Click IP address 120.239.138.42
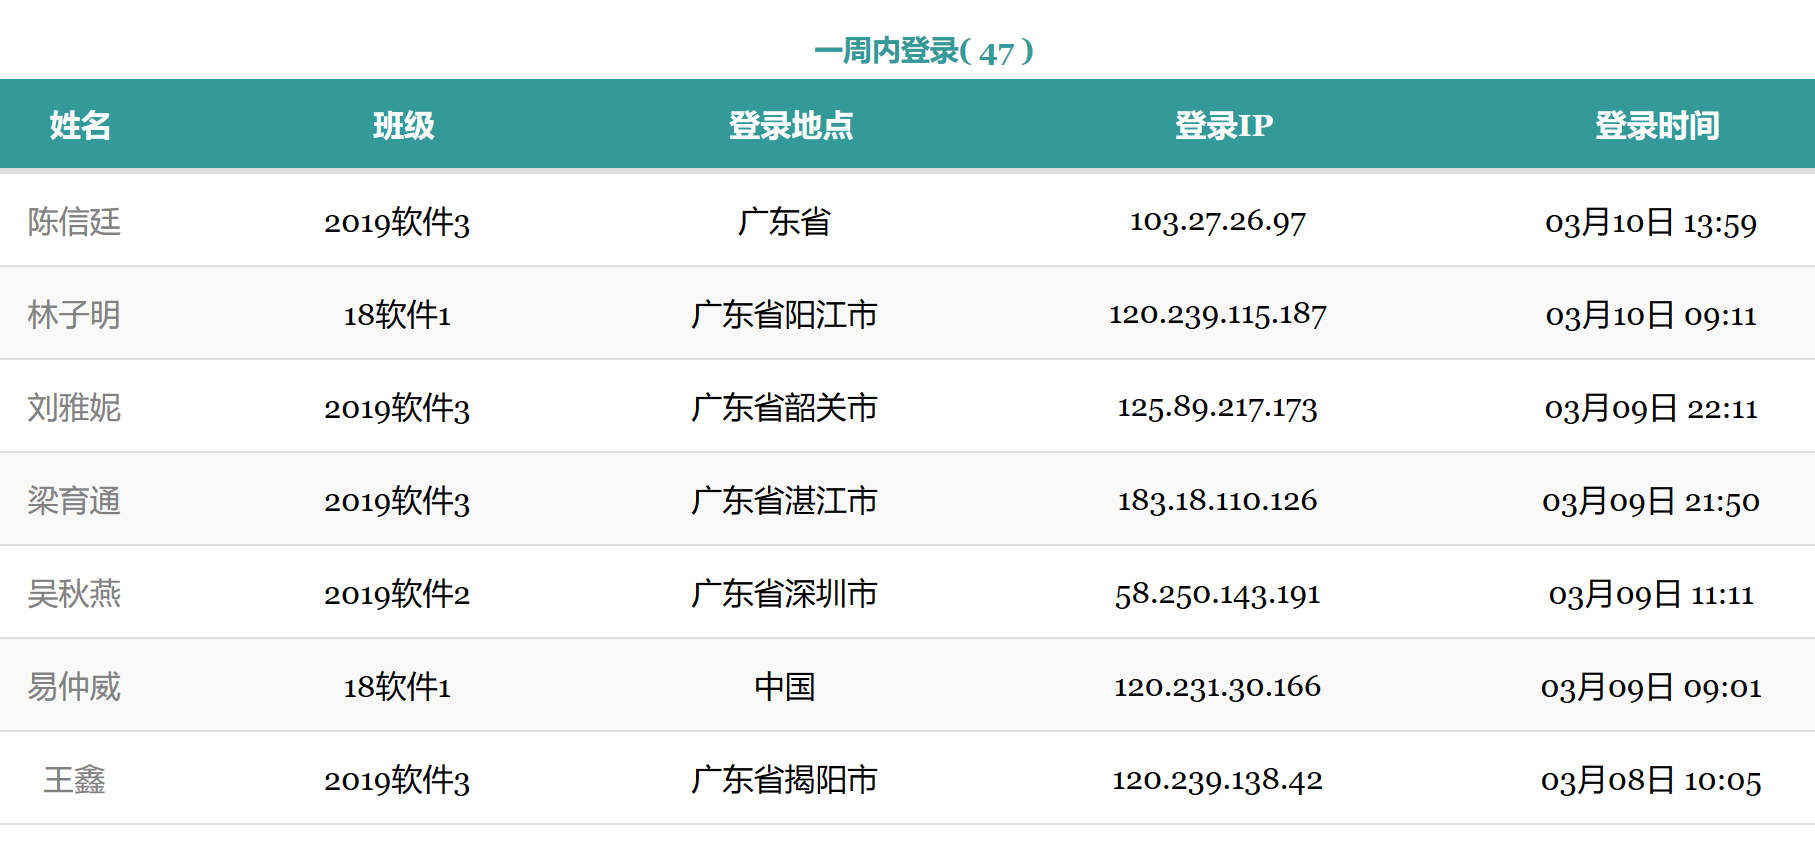 point(1218,780)
